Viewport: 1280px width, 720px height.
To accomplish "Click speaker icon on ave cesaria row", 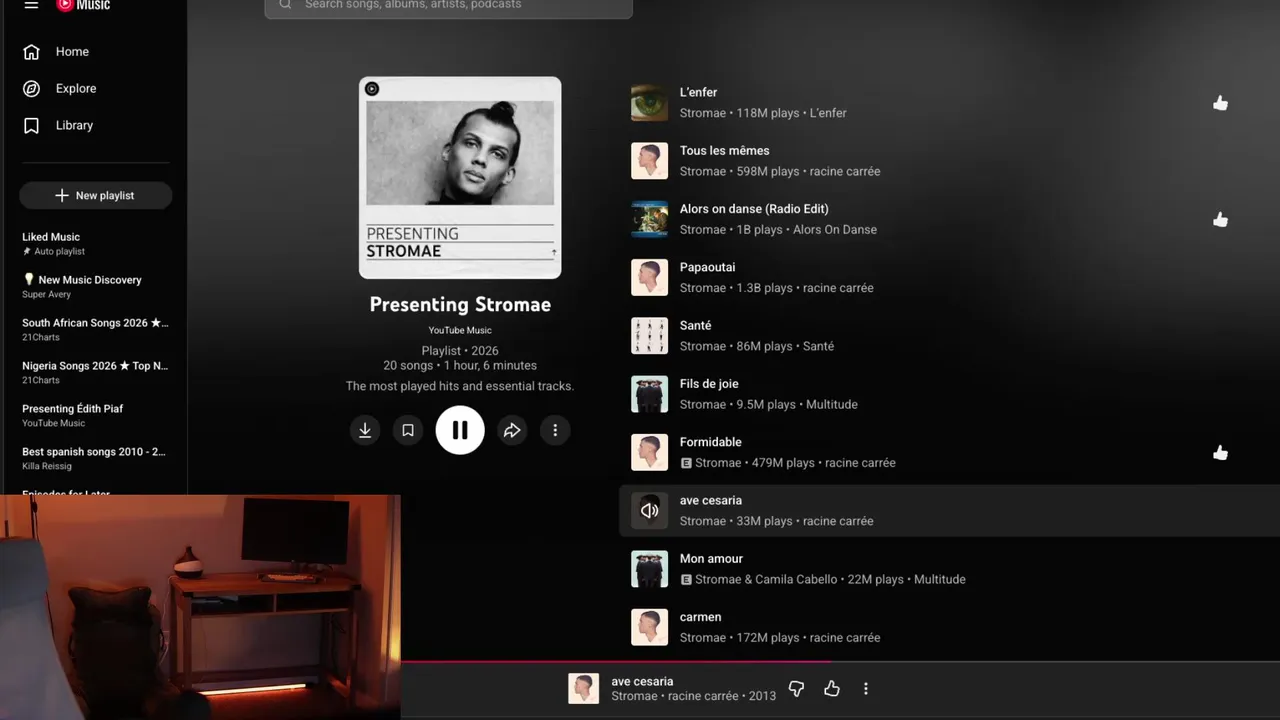I will point(649,511).
